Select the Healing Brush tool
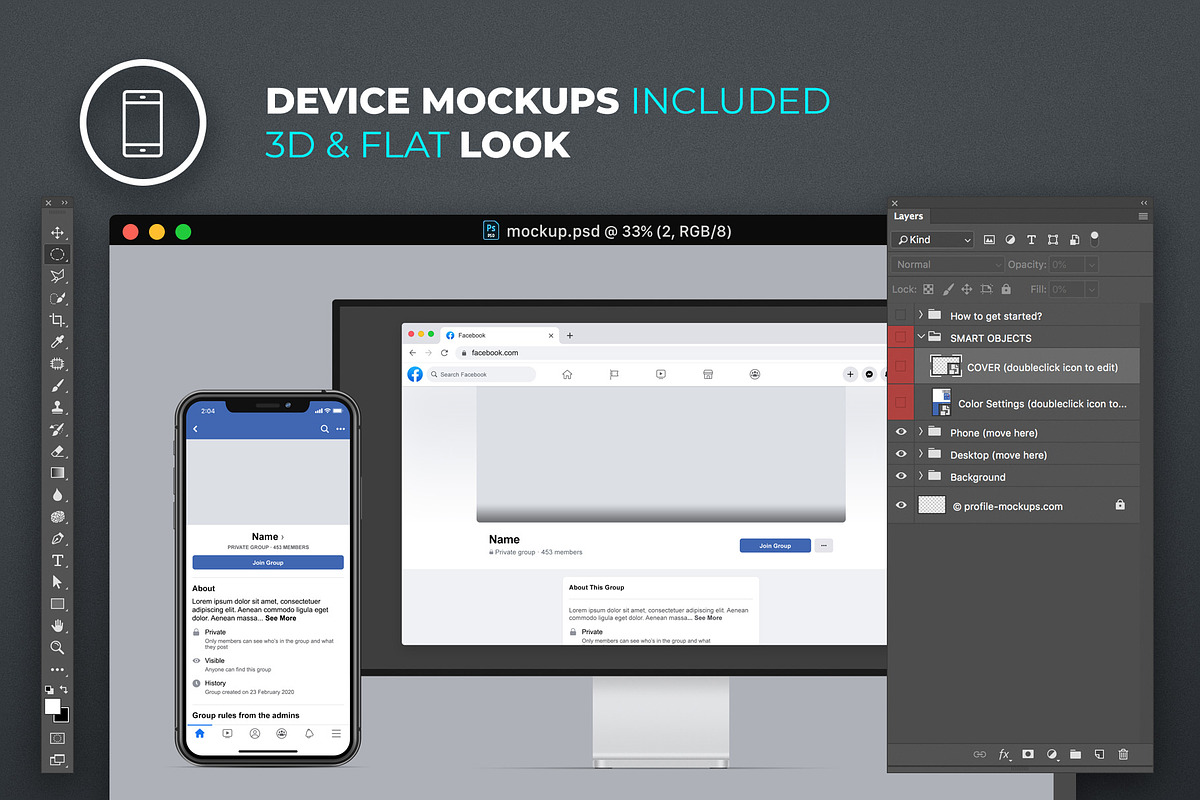This screenshot has height=800, width=1200. 57,364
